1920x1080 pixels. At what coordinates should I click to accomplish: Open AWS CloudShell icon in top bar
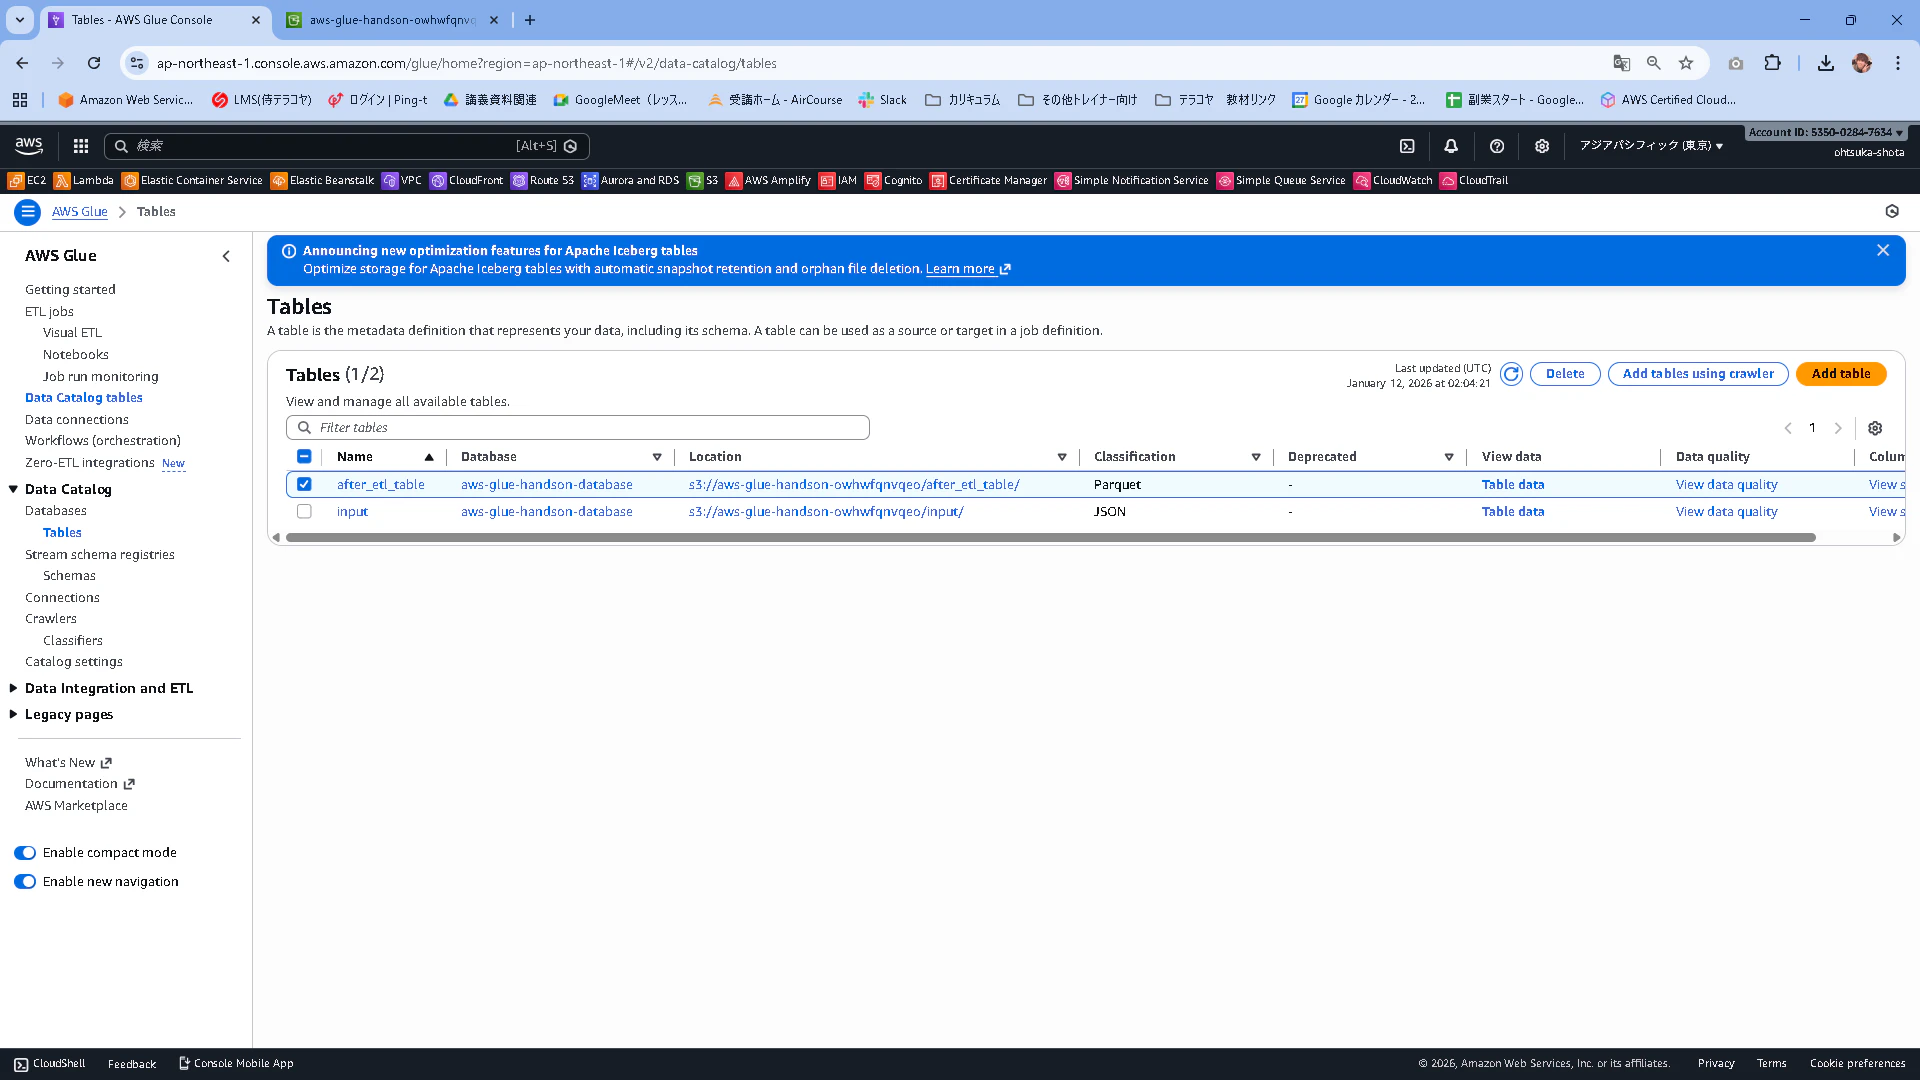coord(1407,146)
